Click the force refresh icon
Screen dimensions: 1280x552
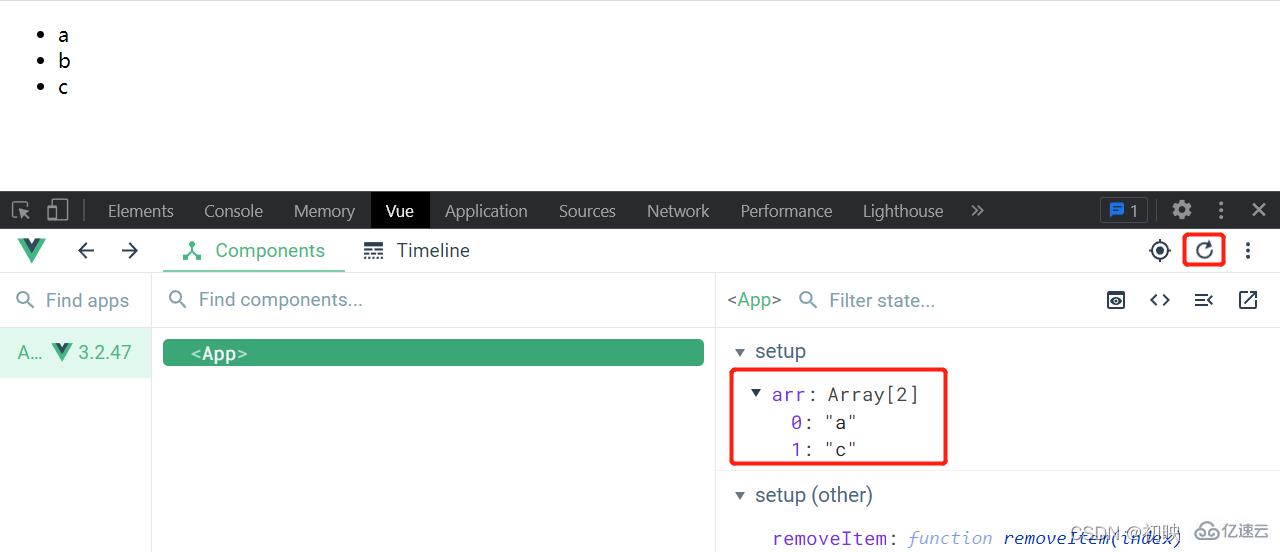1204,250
